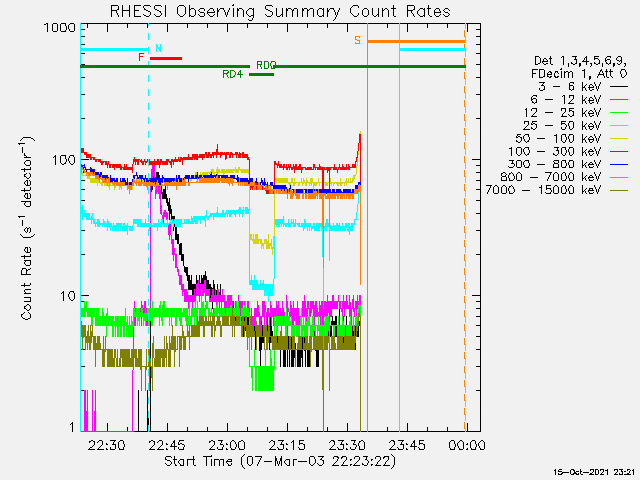Click the green 'RD0' decimation flag label
Screen dimensions: 640x480
pos(266,65)
